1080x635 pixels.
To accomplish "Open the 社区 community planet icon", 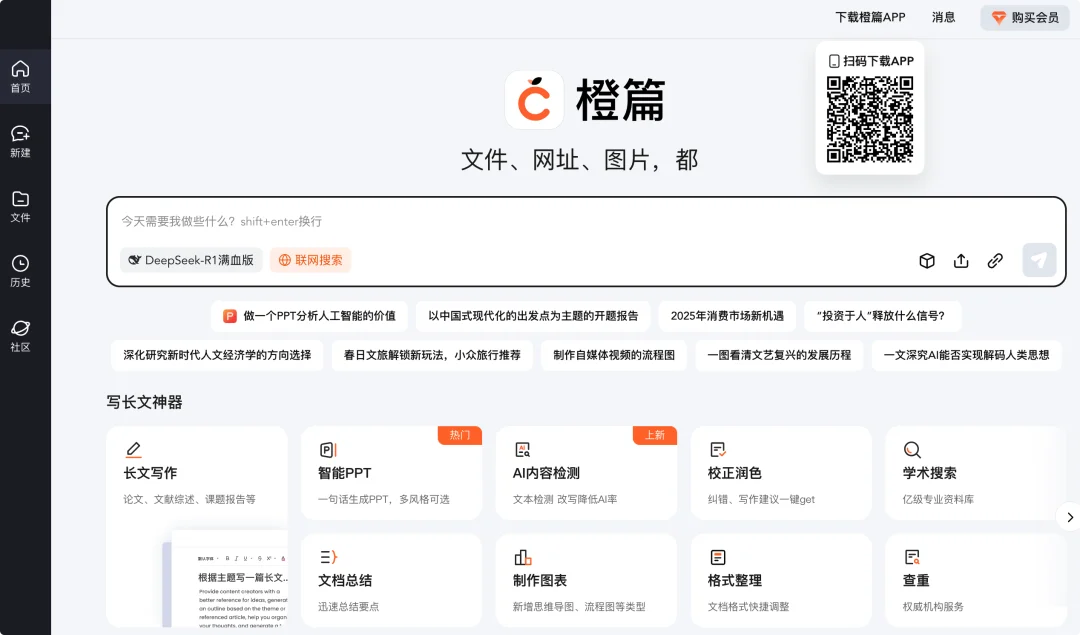I will pos(21,328).
